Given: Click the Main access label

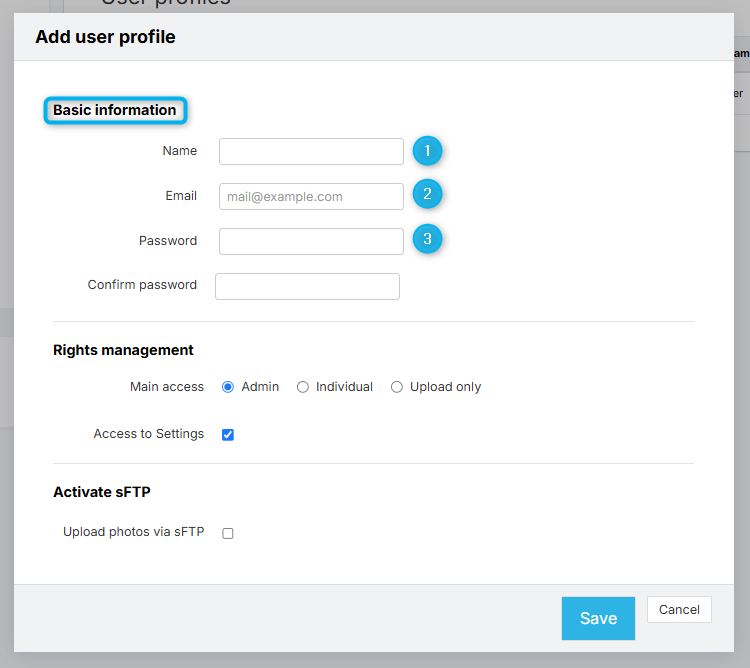Looking at the screenshot, I should [x=167, y=386].
